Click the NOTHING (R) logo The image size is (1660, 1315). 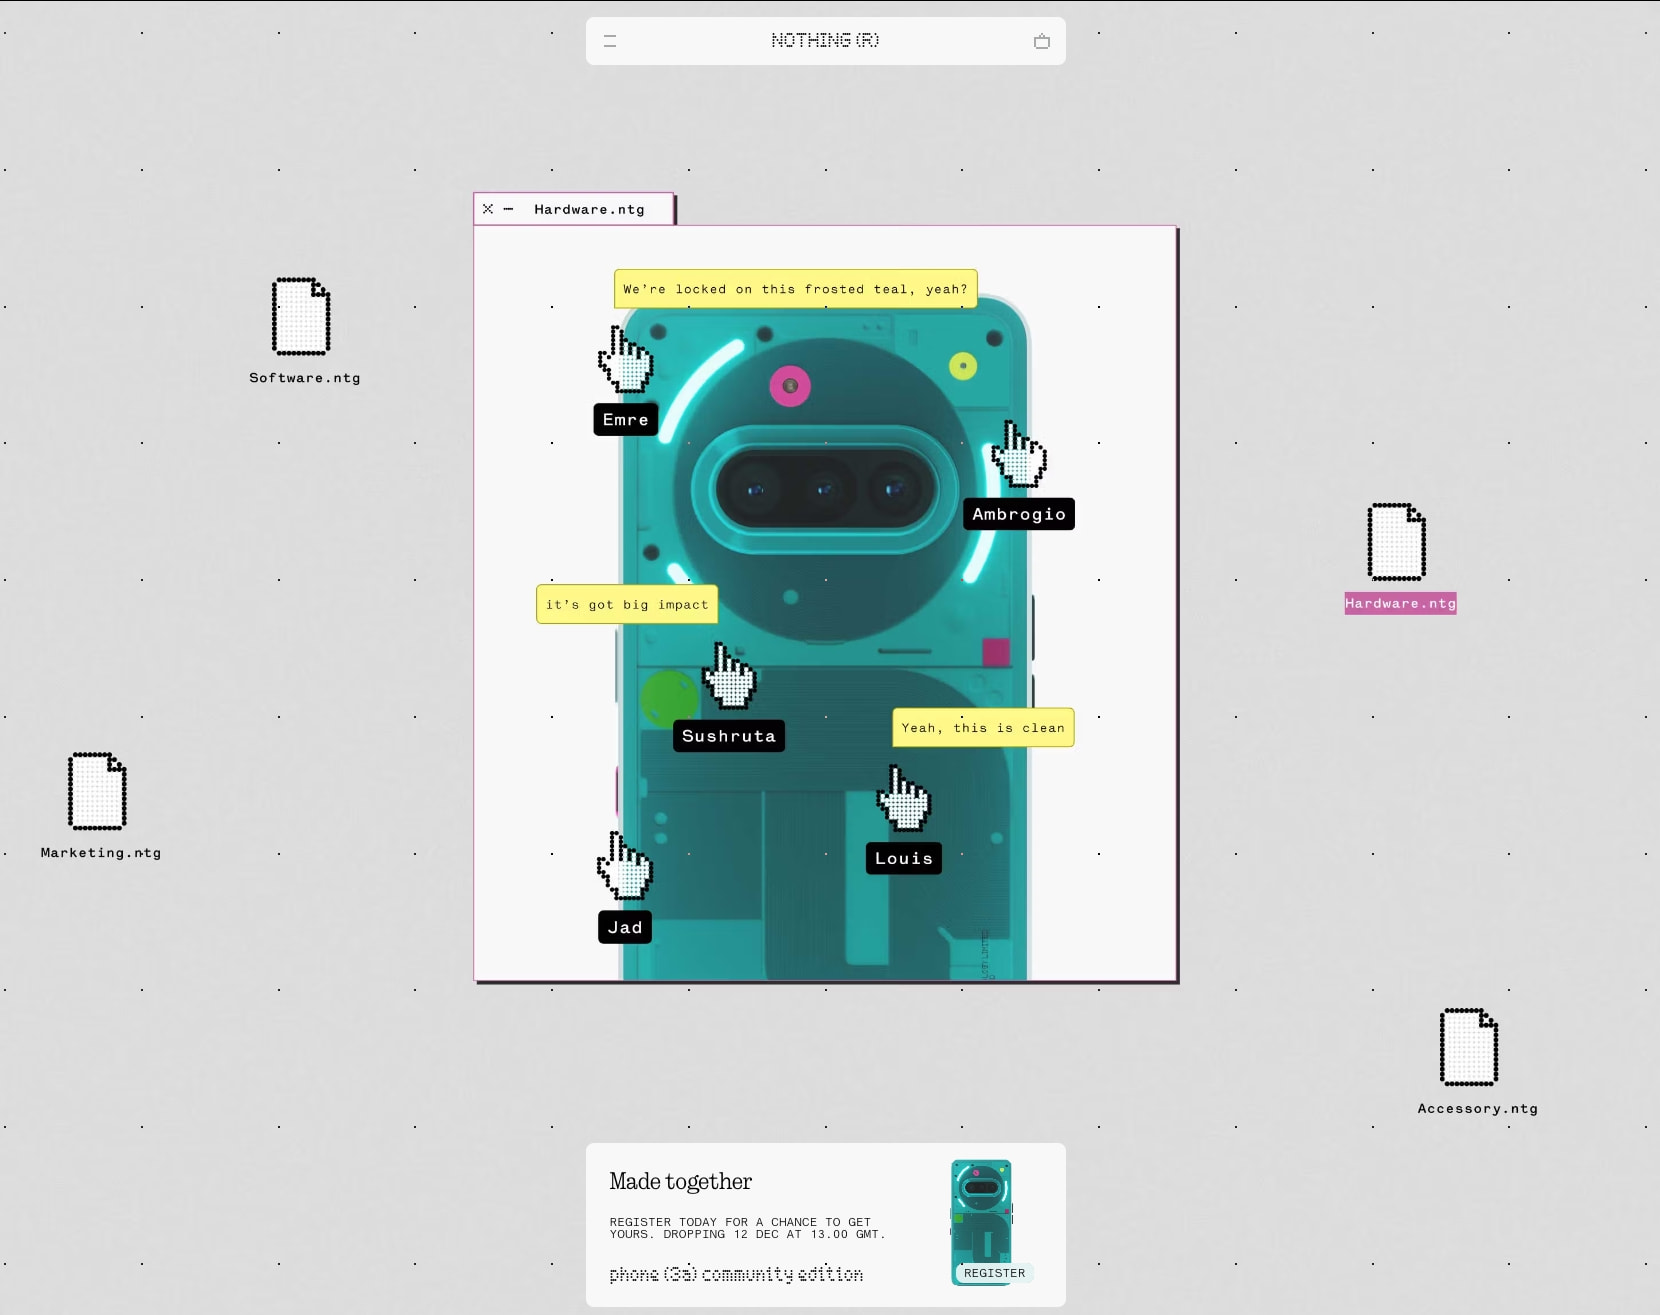pos(825,40)
